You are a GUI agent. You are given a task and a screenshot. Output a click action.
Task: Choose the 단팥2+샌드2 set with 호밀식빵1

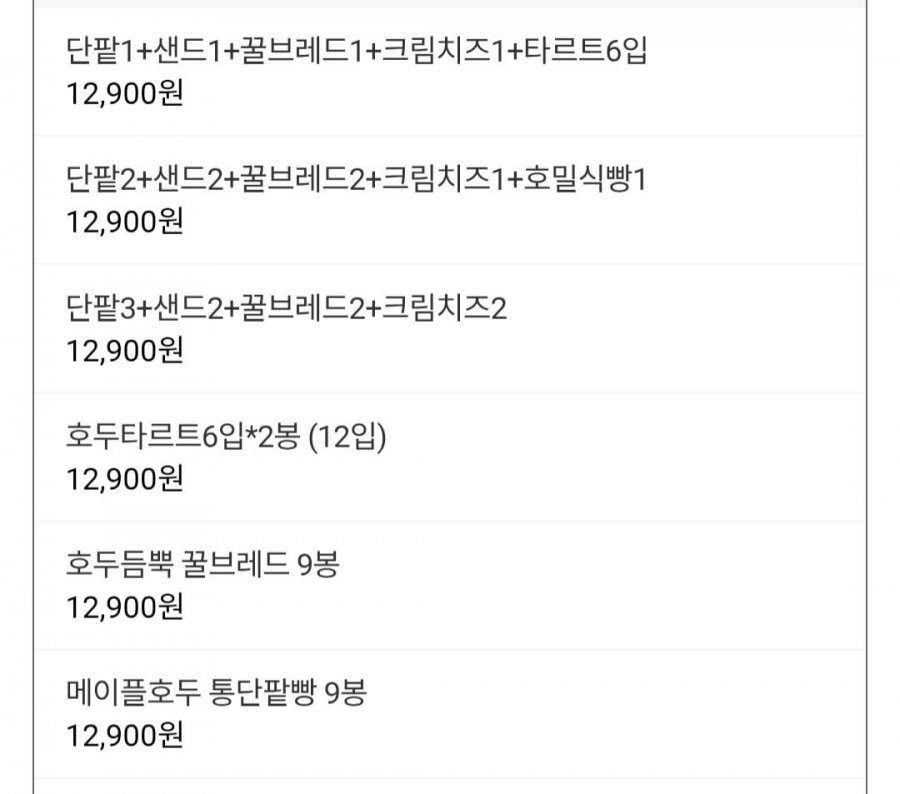click(x=358, y=180)
